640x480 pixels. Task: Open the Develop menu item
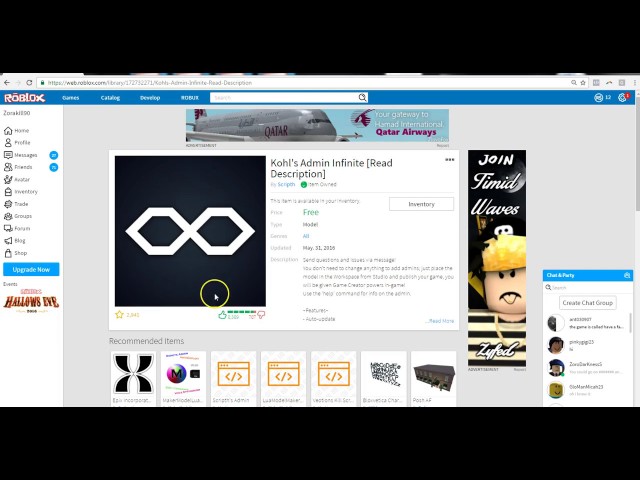[150, 98]
